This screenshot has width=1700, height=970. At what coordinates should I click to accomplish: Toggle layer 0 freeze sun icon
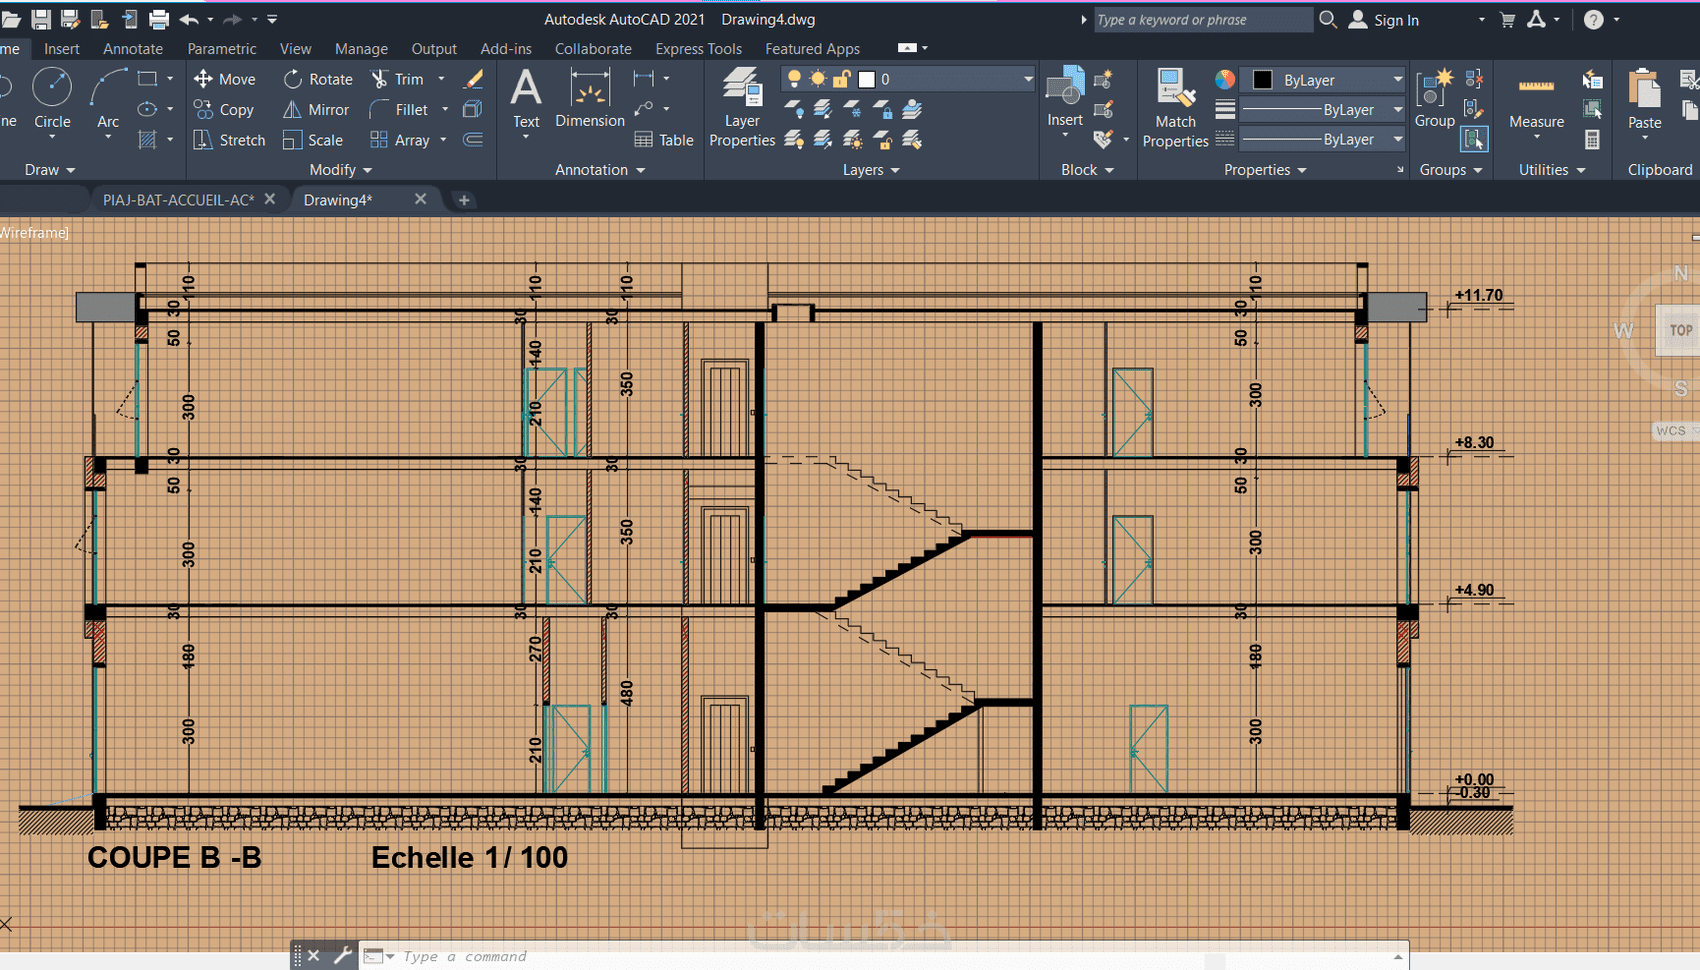[x=818, y=79]
